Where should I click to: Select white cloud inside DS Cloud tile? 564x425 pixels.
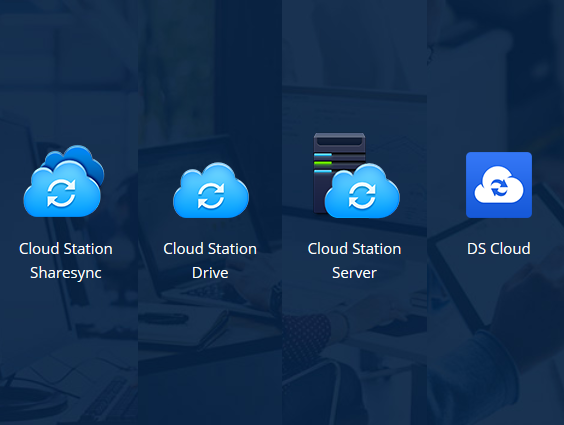[499, 185]
